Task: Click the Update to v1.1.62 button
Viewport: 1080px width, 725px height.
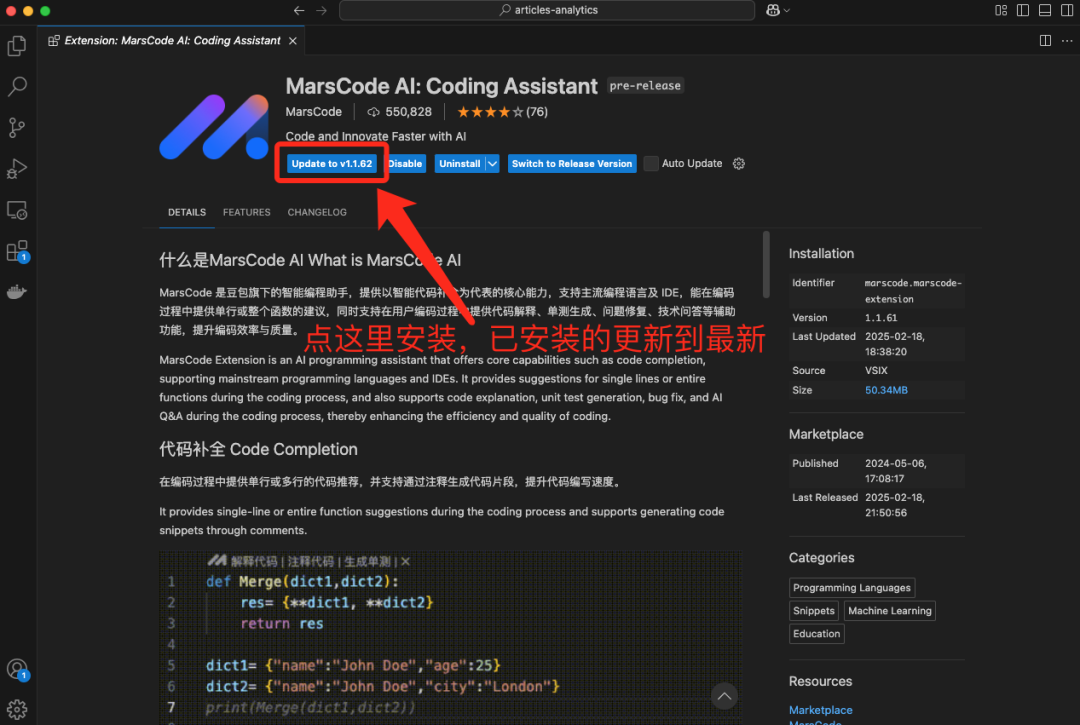Action: click(331, 164)
